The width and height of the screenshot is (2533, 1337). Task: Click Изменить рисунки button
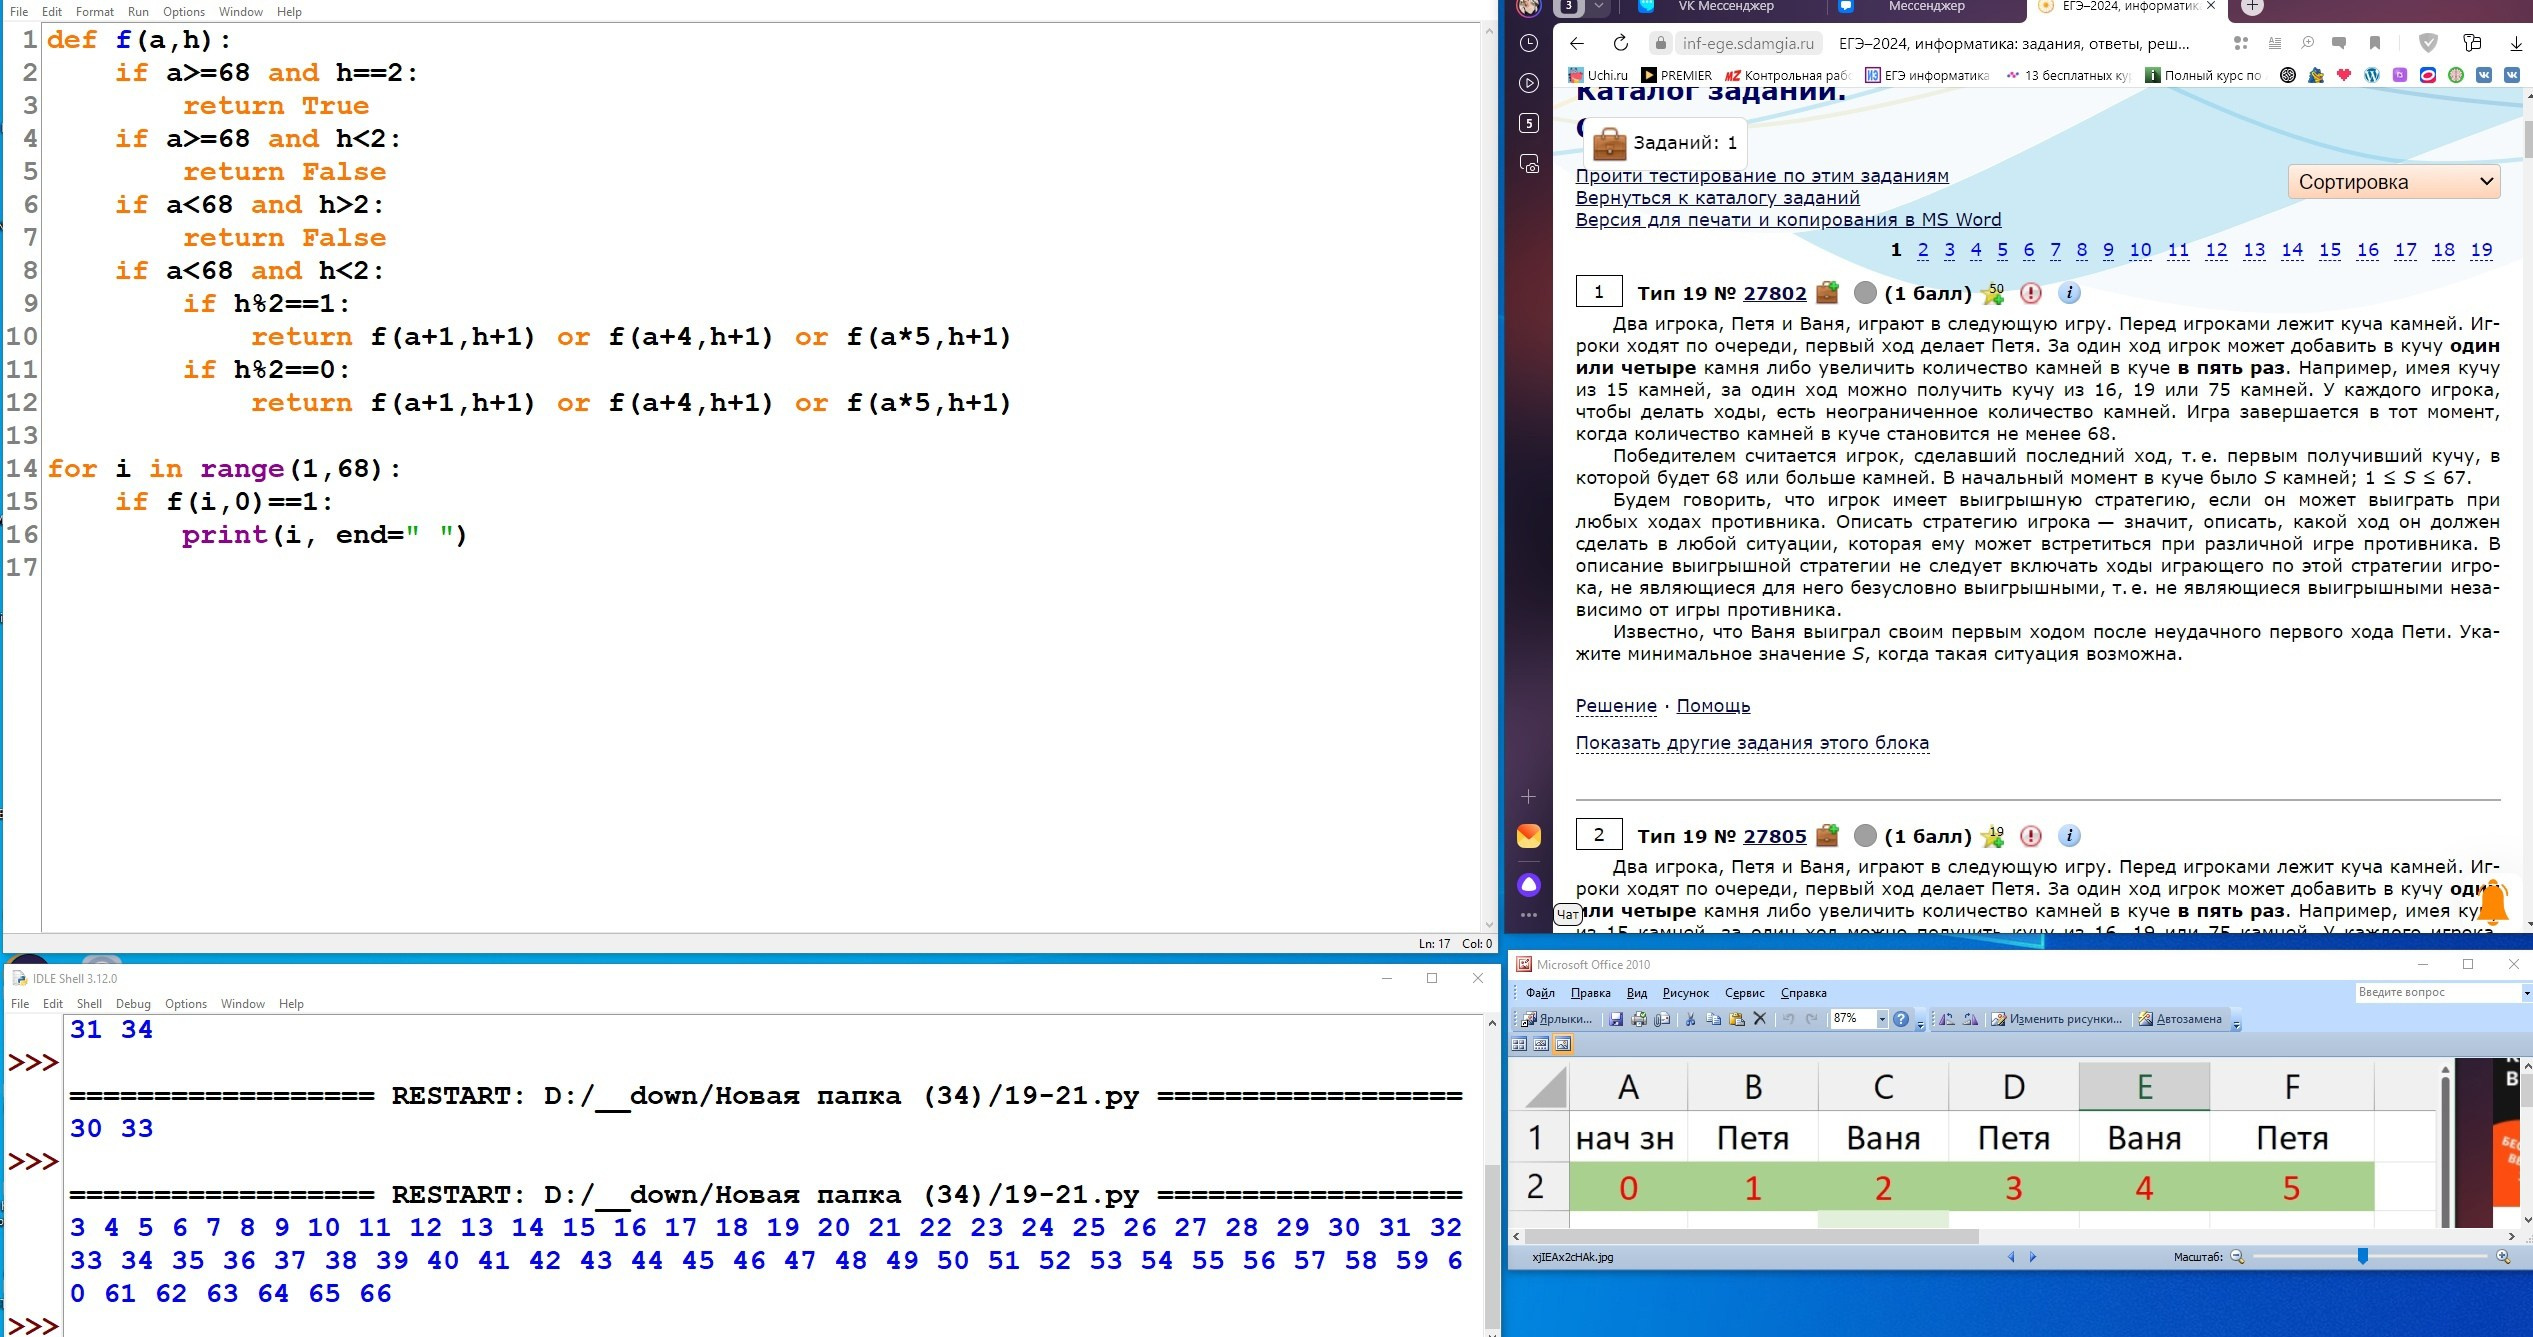point(2056,1019)
